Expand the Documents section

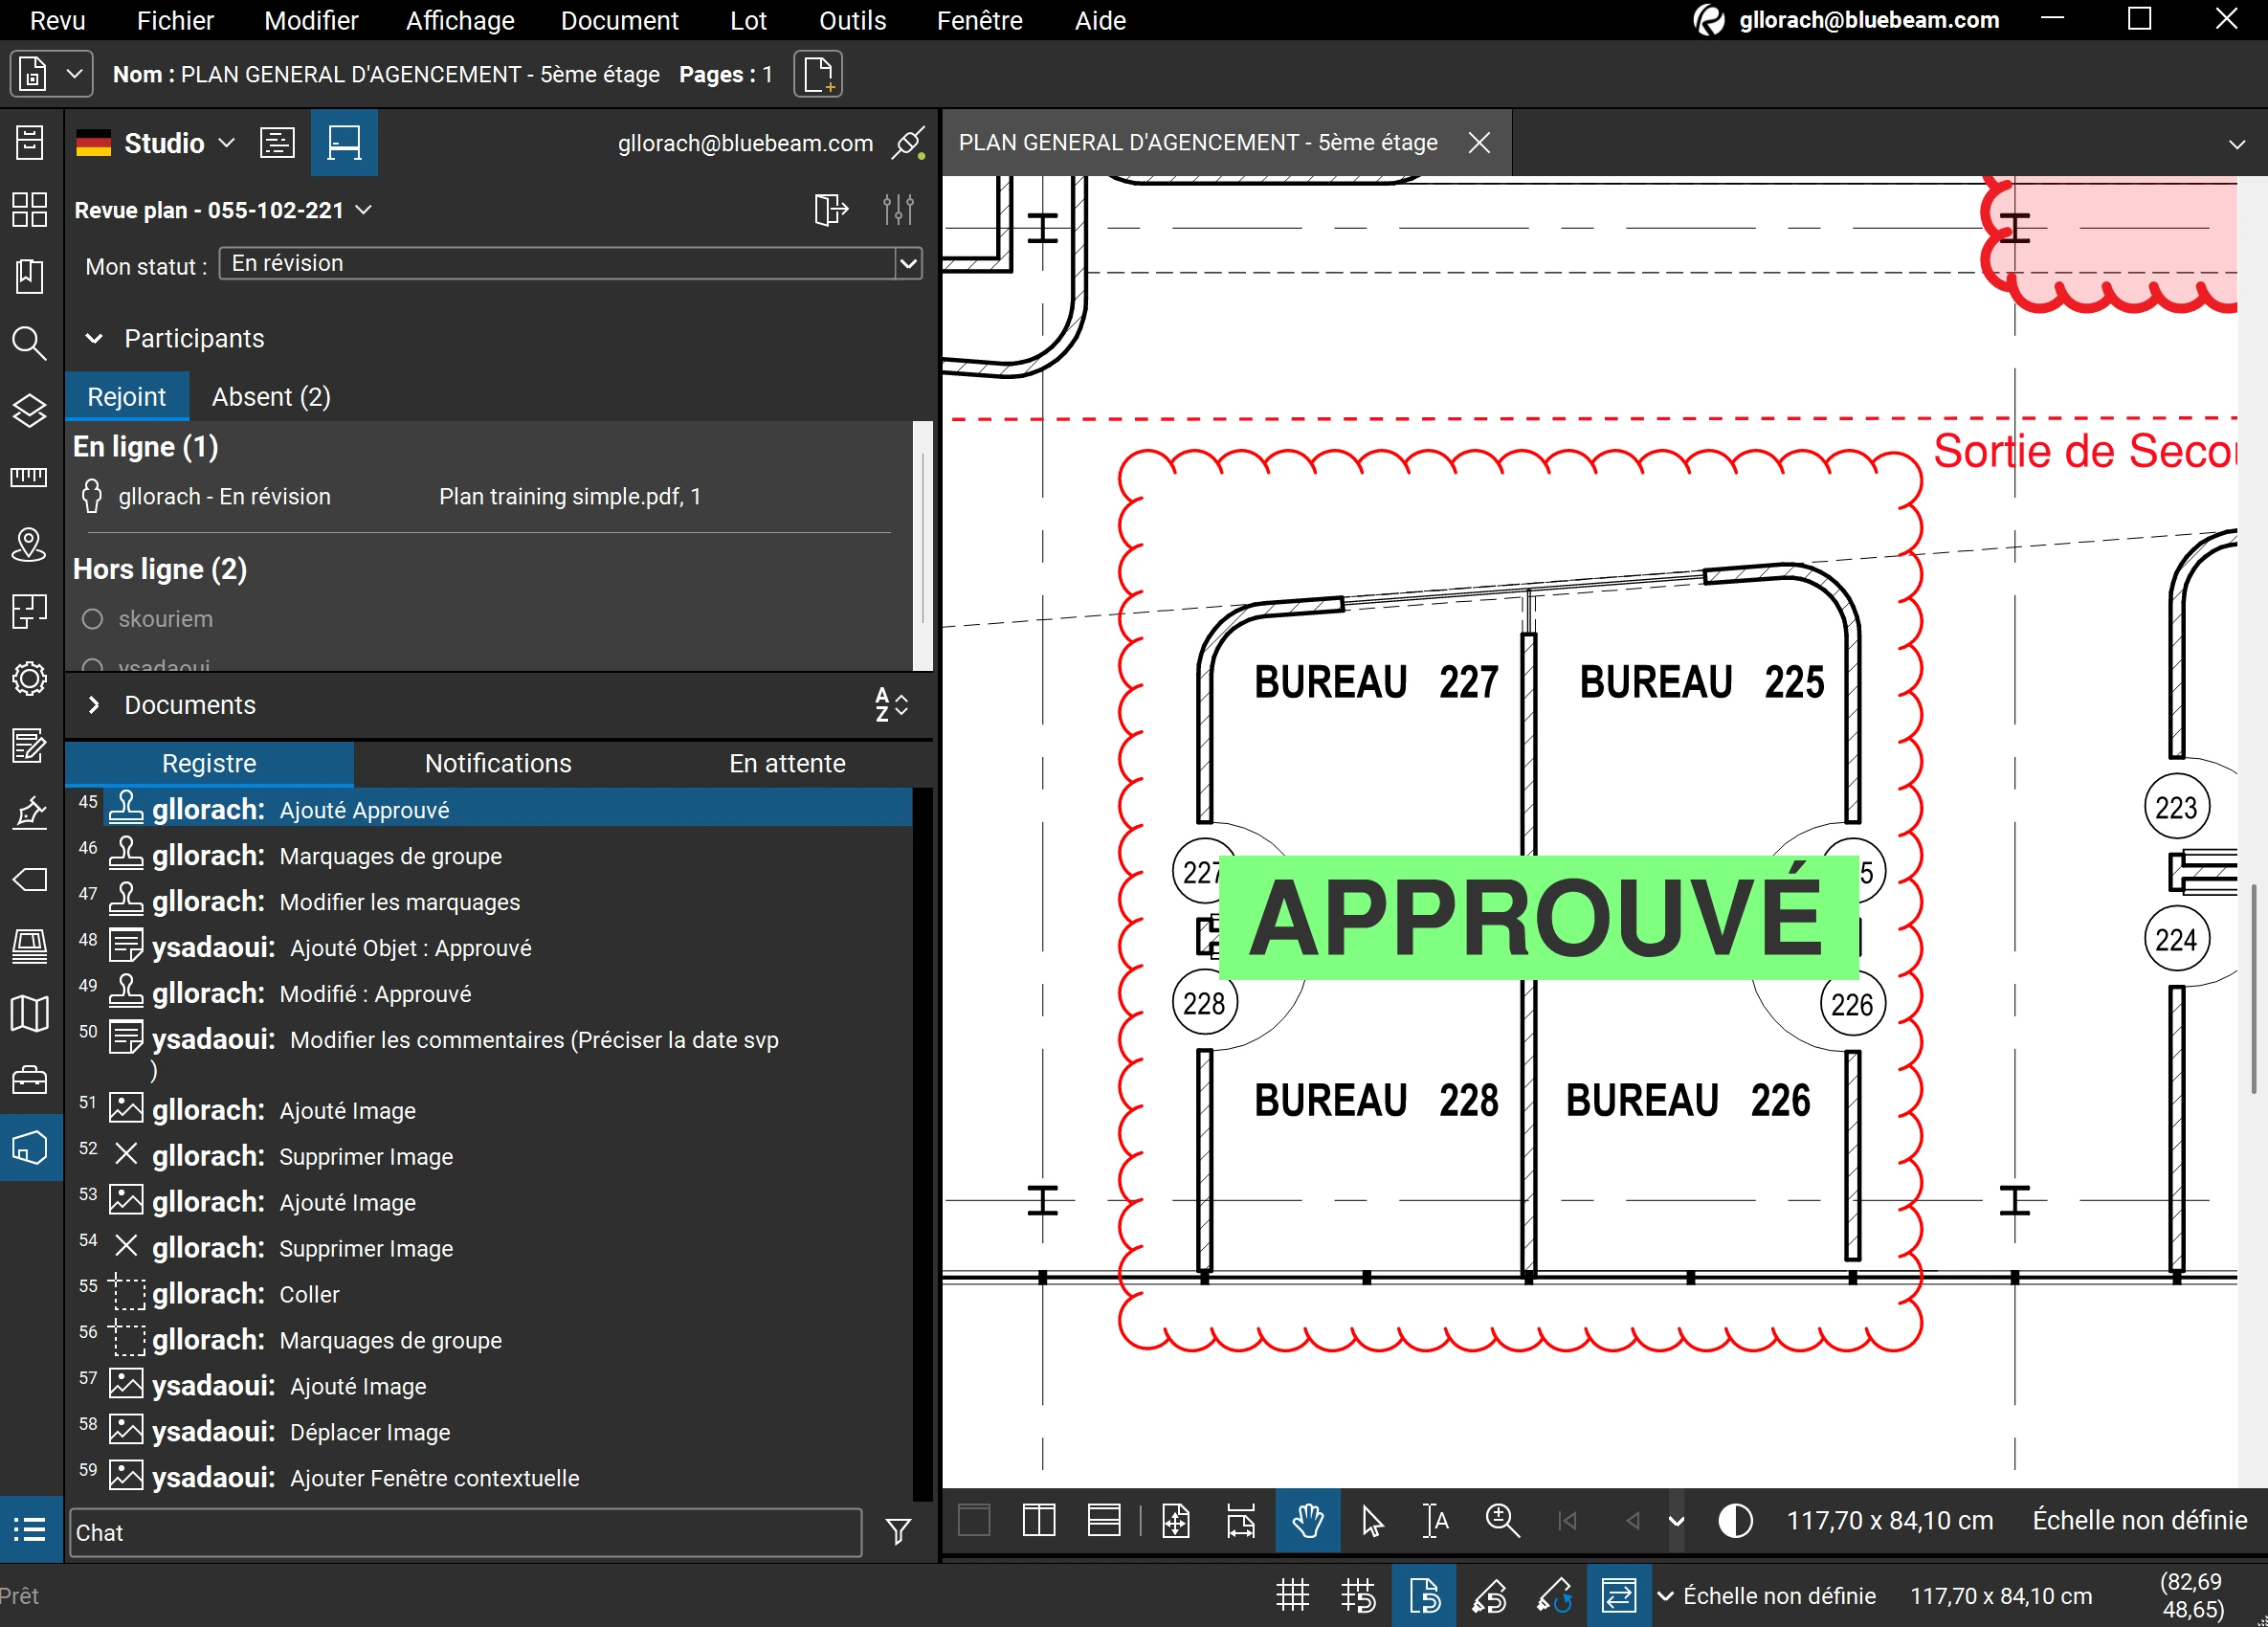tap(94, 705)
